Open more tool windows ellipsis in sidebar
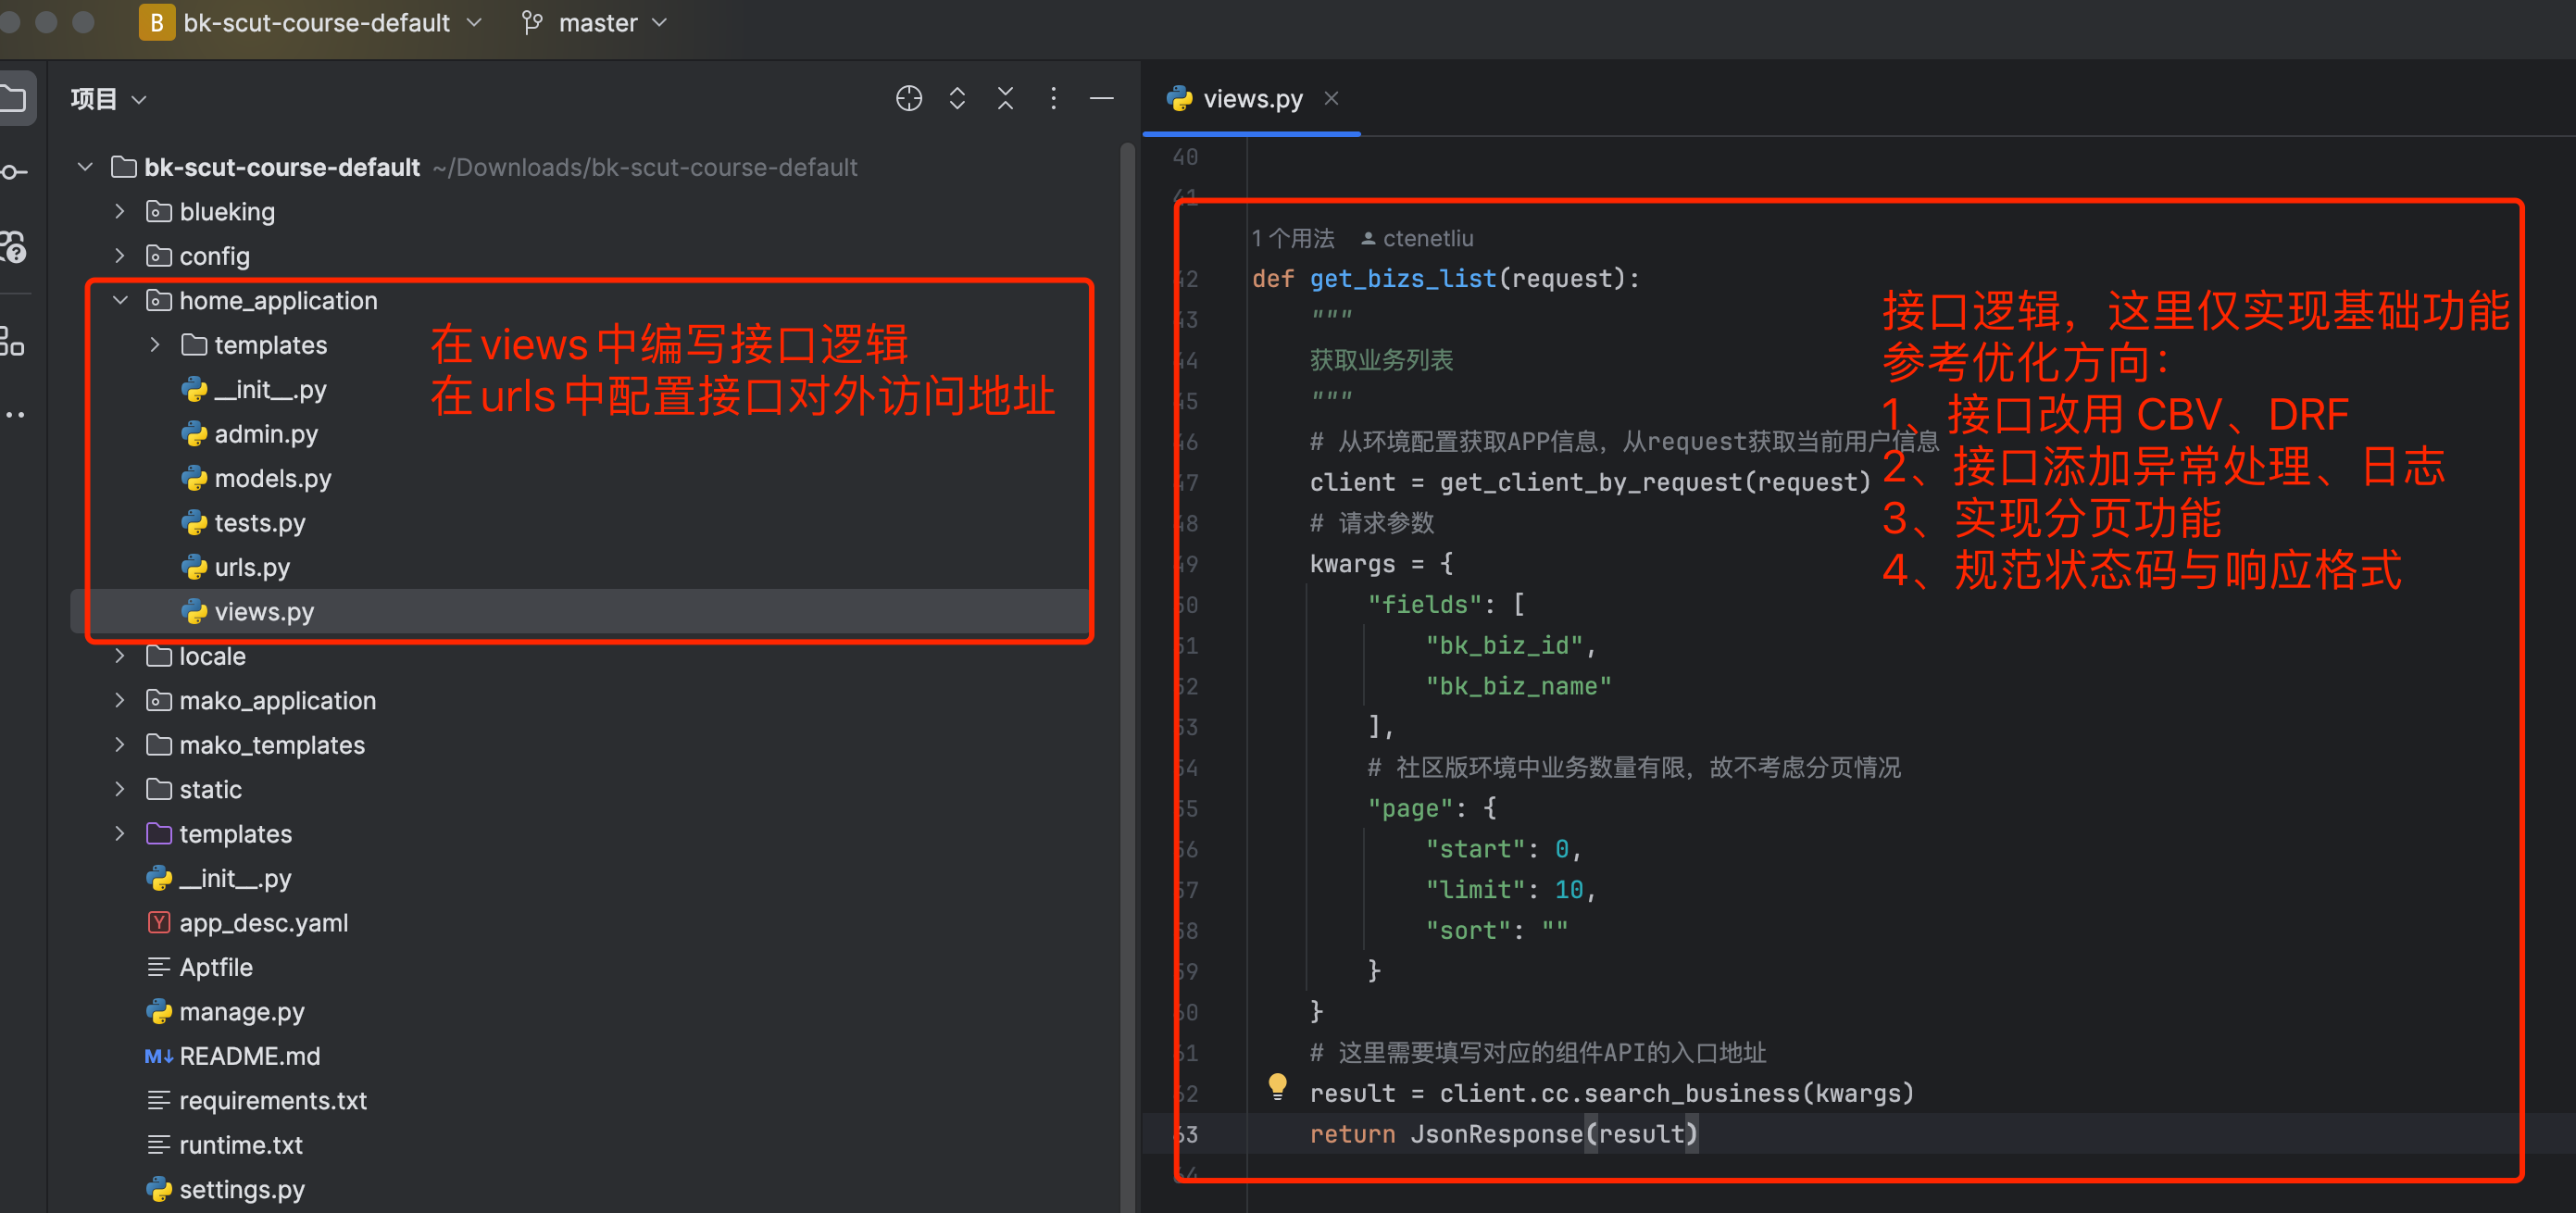The width and height of the screenshot is (2576, 1213). pyautogui.click(x=14, y=414)
